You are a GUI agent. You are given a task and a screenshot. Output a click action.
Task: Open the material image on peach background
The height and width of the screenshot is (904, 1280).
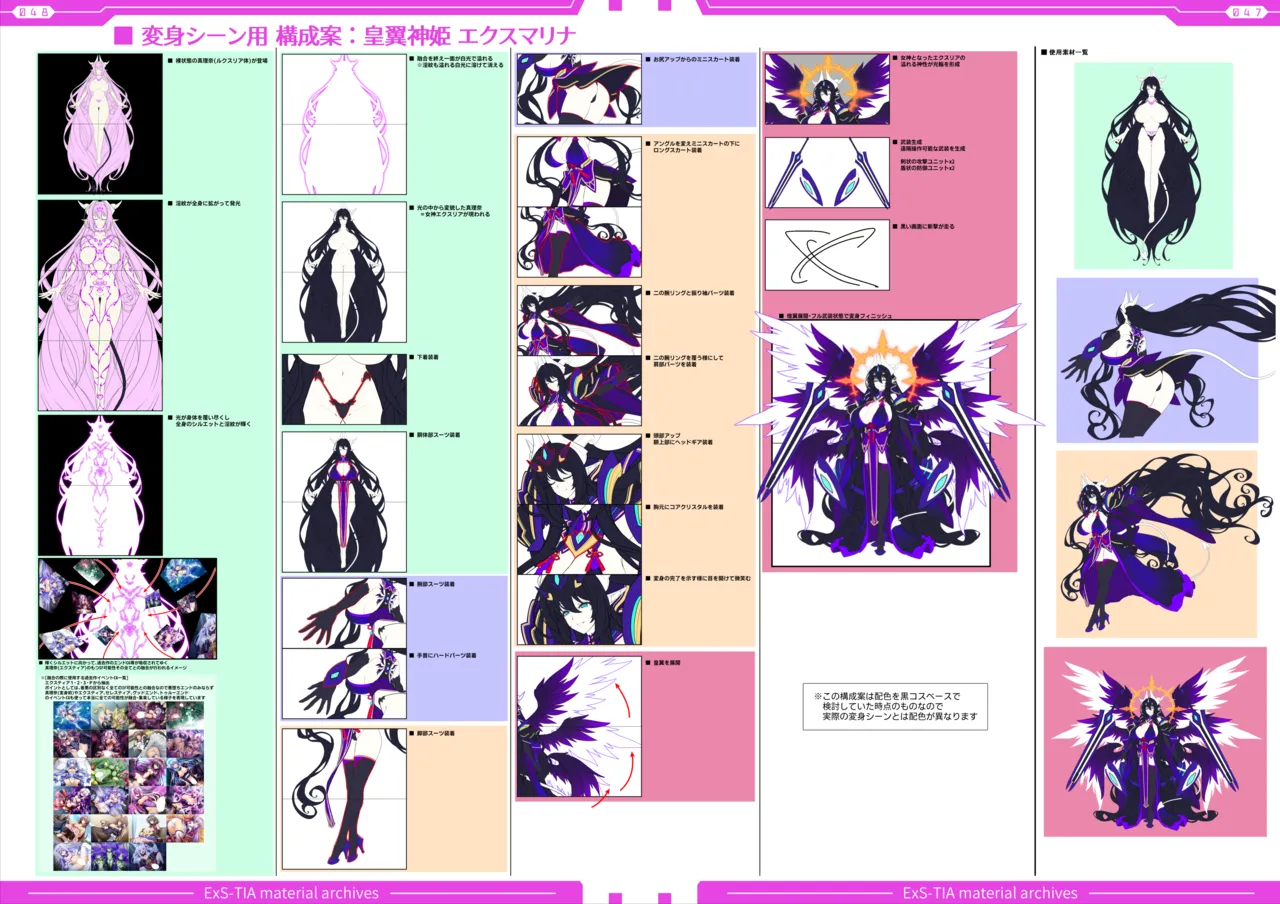pos(1157,544)
